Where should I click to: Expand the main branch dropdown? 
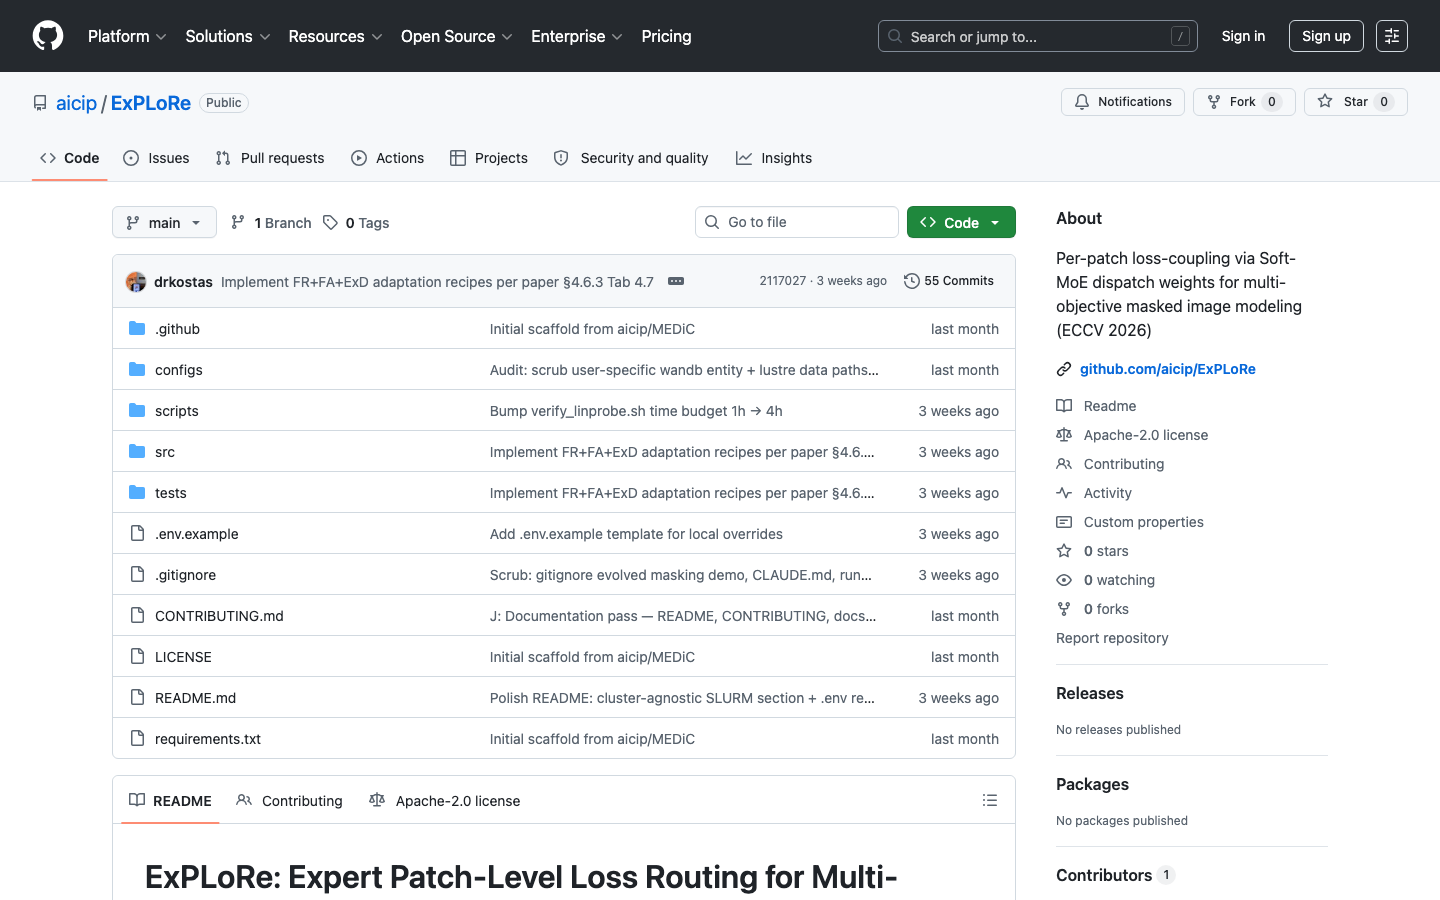pyautogui.click(x=164, y=222)
